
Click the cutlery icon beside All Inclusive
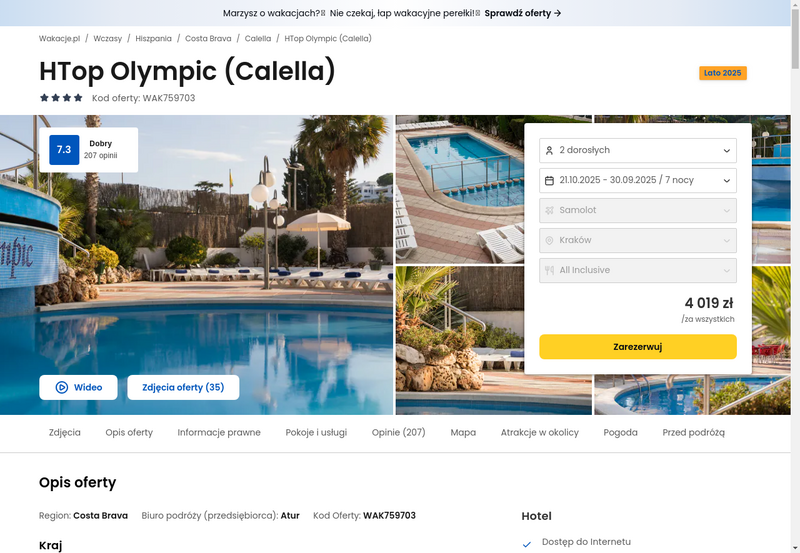[549, 270]
